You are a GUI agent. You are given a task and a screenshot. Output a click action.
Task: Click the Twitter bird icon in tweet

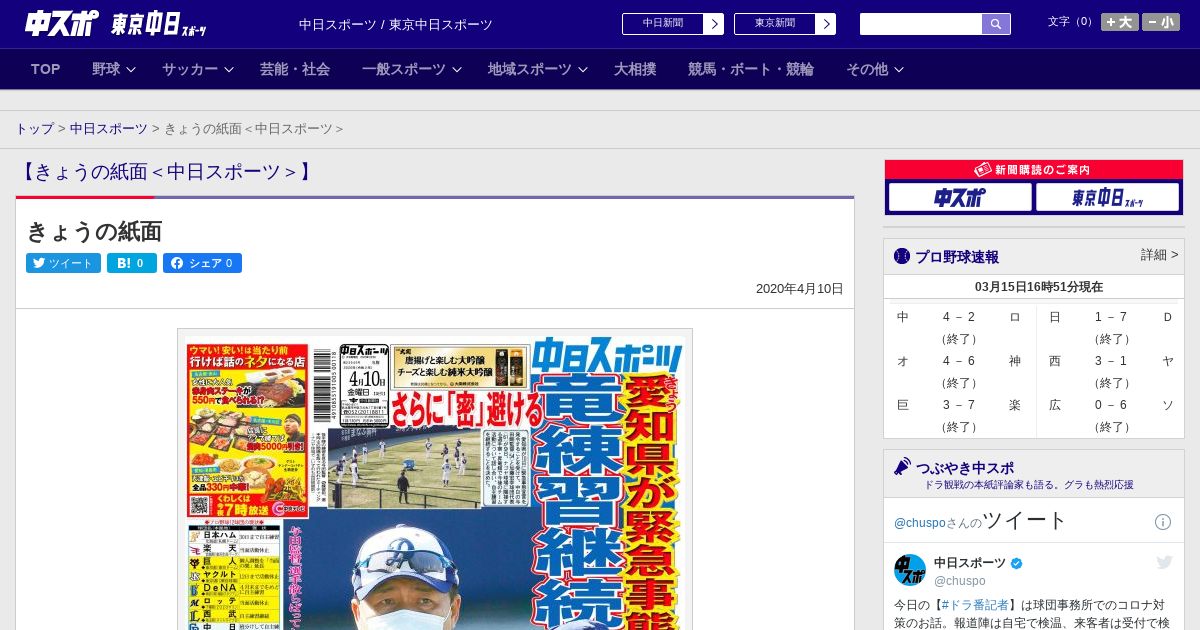tap(1164, 563)
